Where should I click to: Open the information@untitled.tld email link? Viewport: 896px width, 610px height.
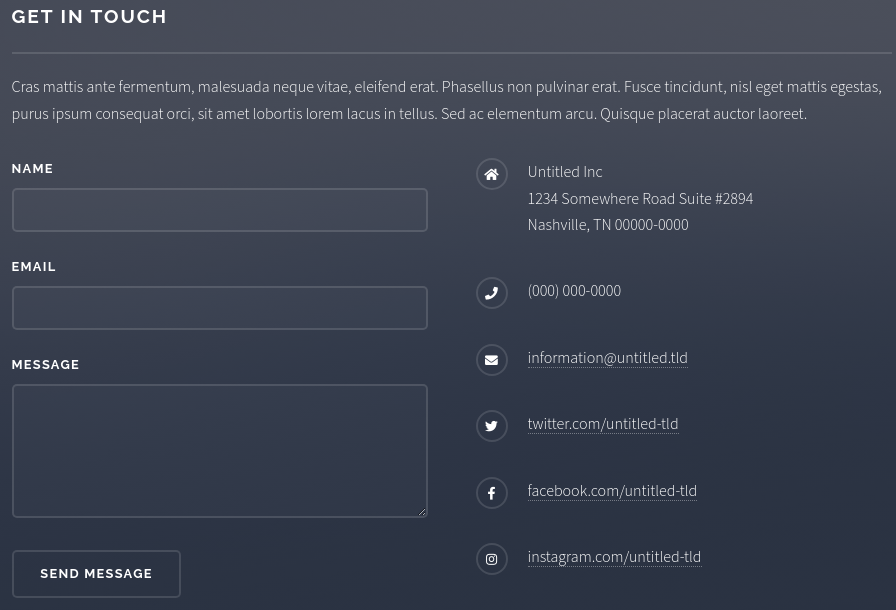607,358
